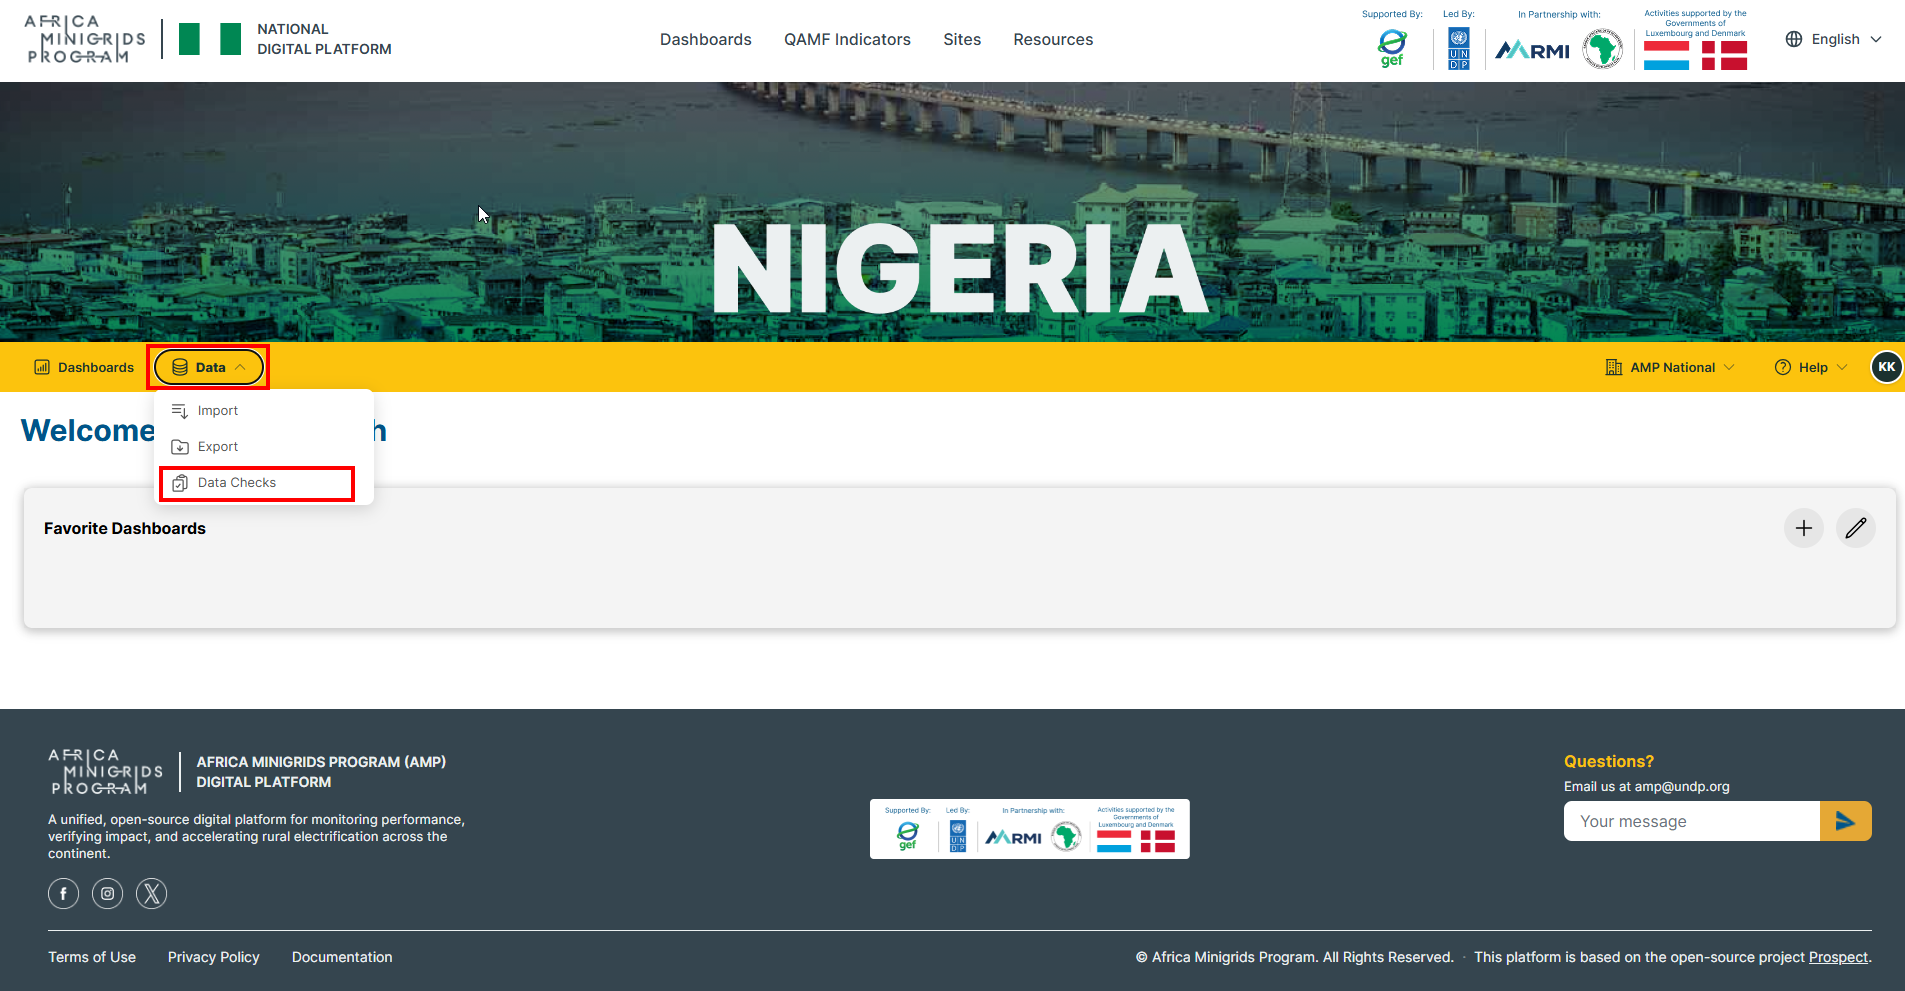Send the message with arrow button

click(x=1846, y=821)
